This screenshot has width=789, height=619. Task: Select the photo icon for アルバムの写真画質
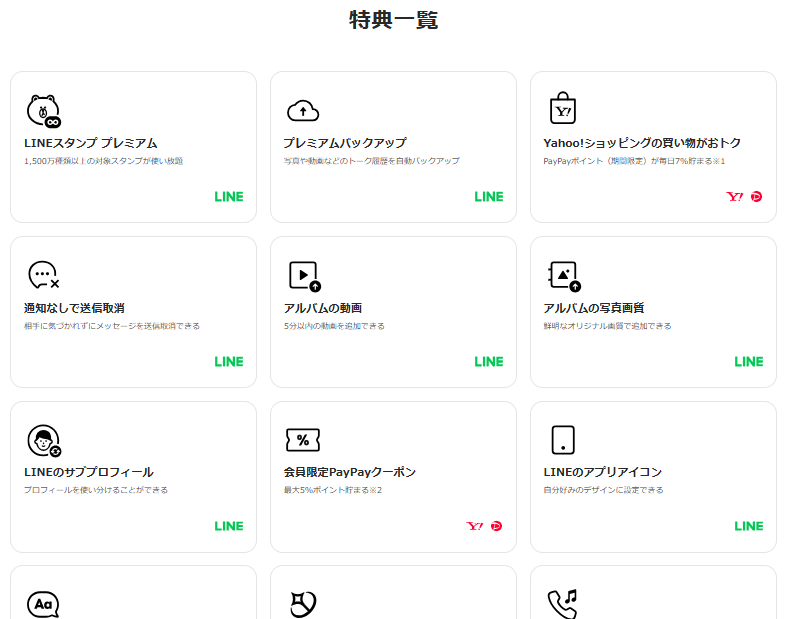coord(563,275)
